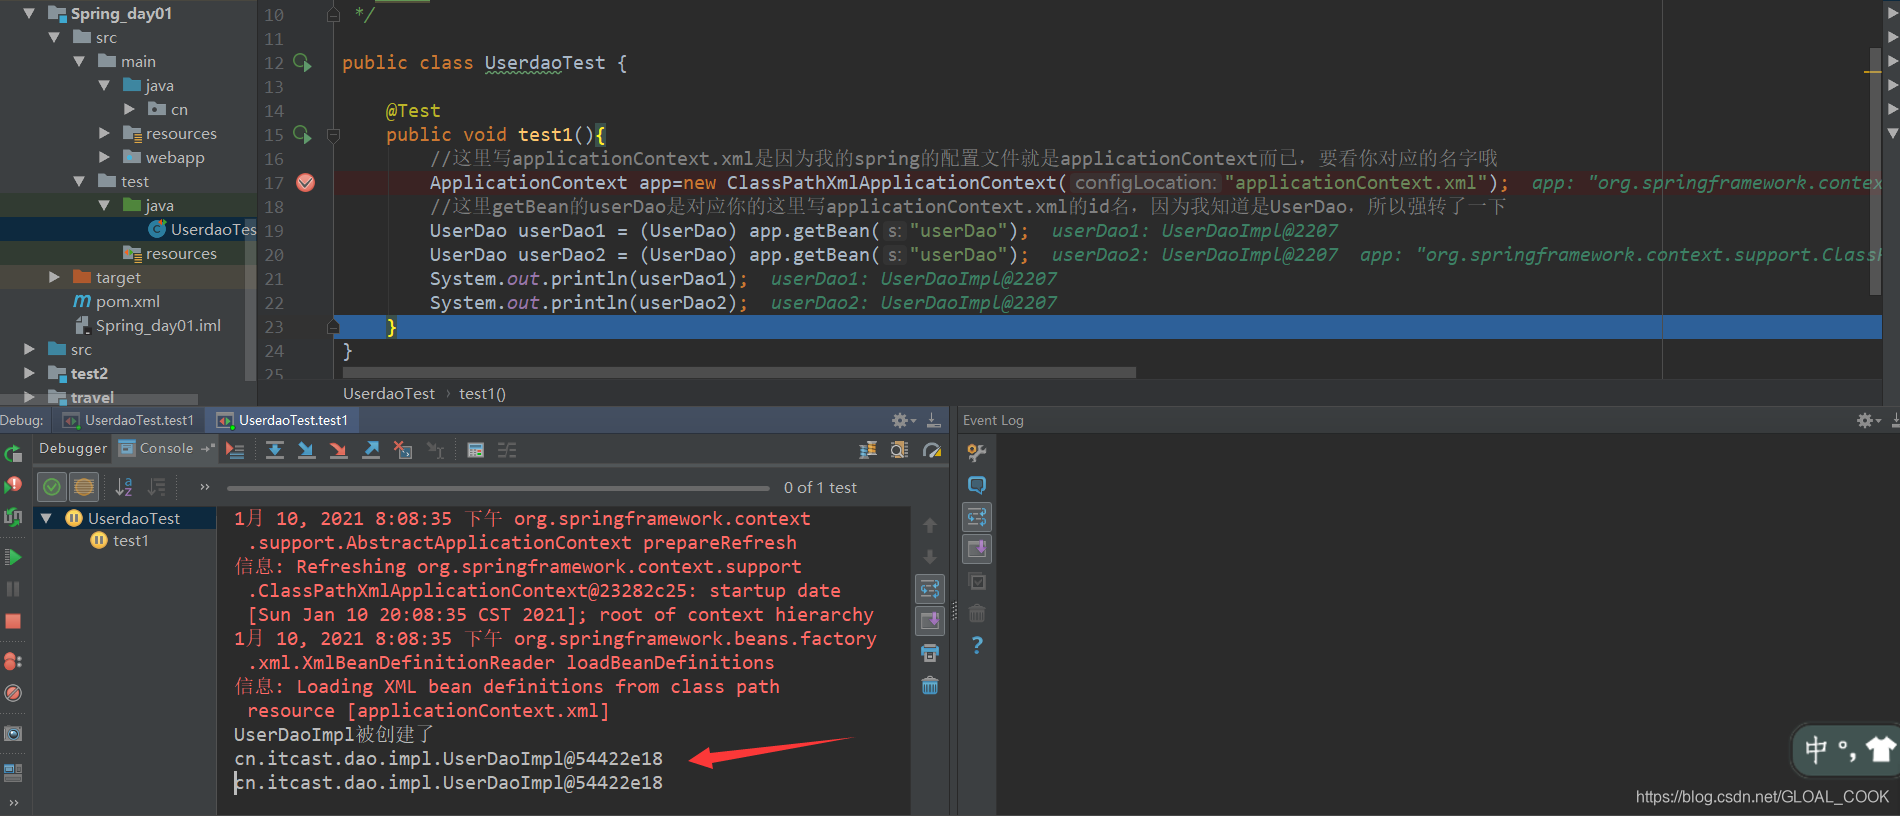This screenshot has width=1900, height=816.
Task: Click Print icon in console gutter
Action: pos(930,653)
